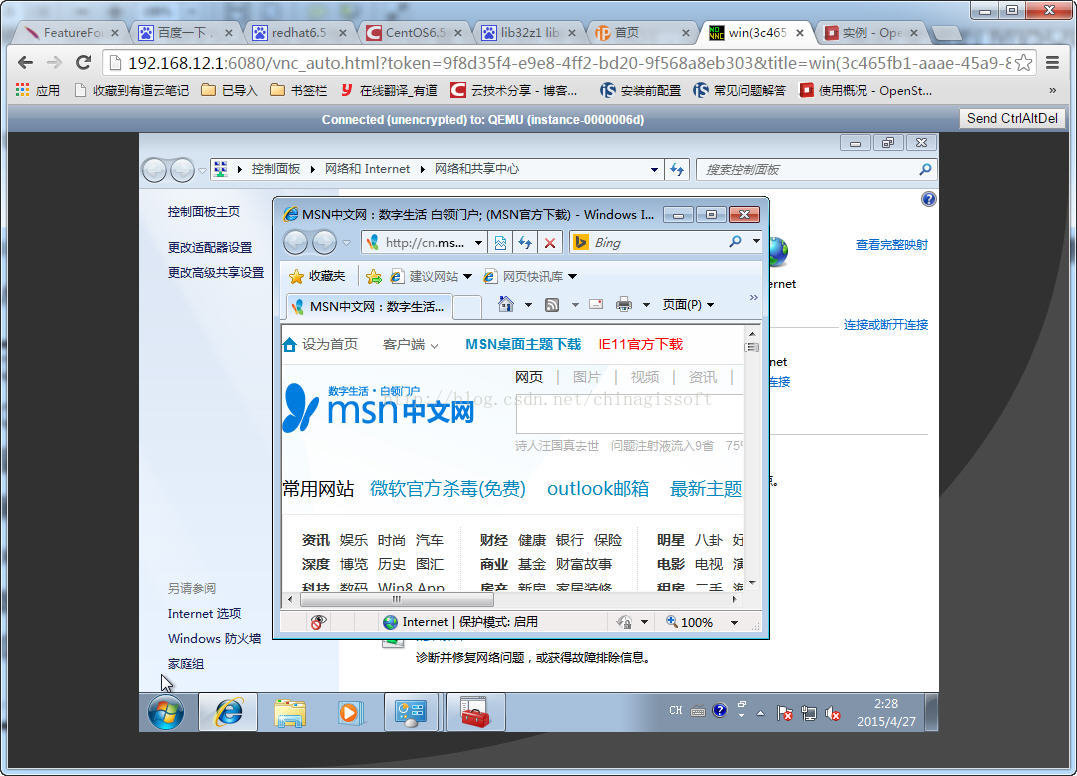The width and height of the screenshot is (1077, 776).
Task: Expand the 网页快讯库 dropdown
Action: click(x=573, y=277)
